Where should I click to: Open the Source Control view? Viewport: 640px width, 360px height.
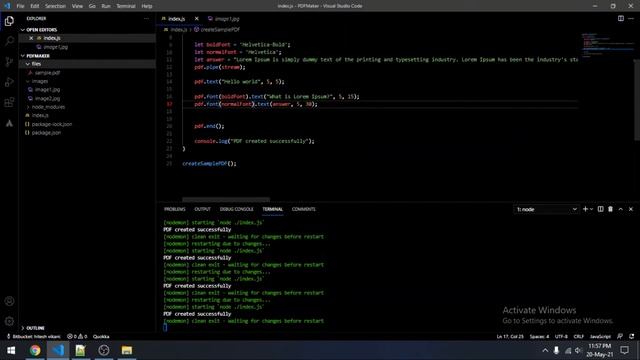point(9,62)
